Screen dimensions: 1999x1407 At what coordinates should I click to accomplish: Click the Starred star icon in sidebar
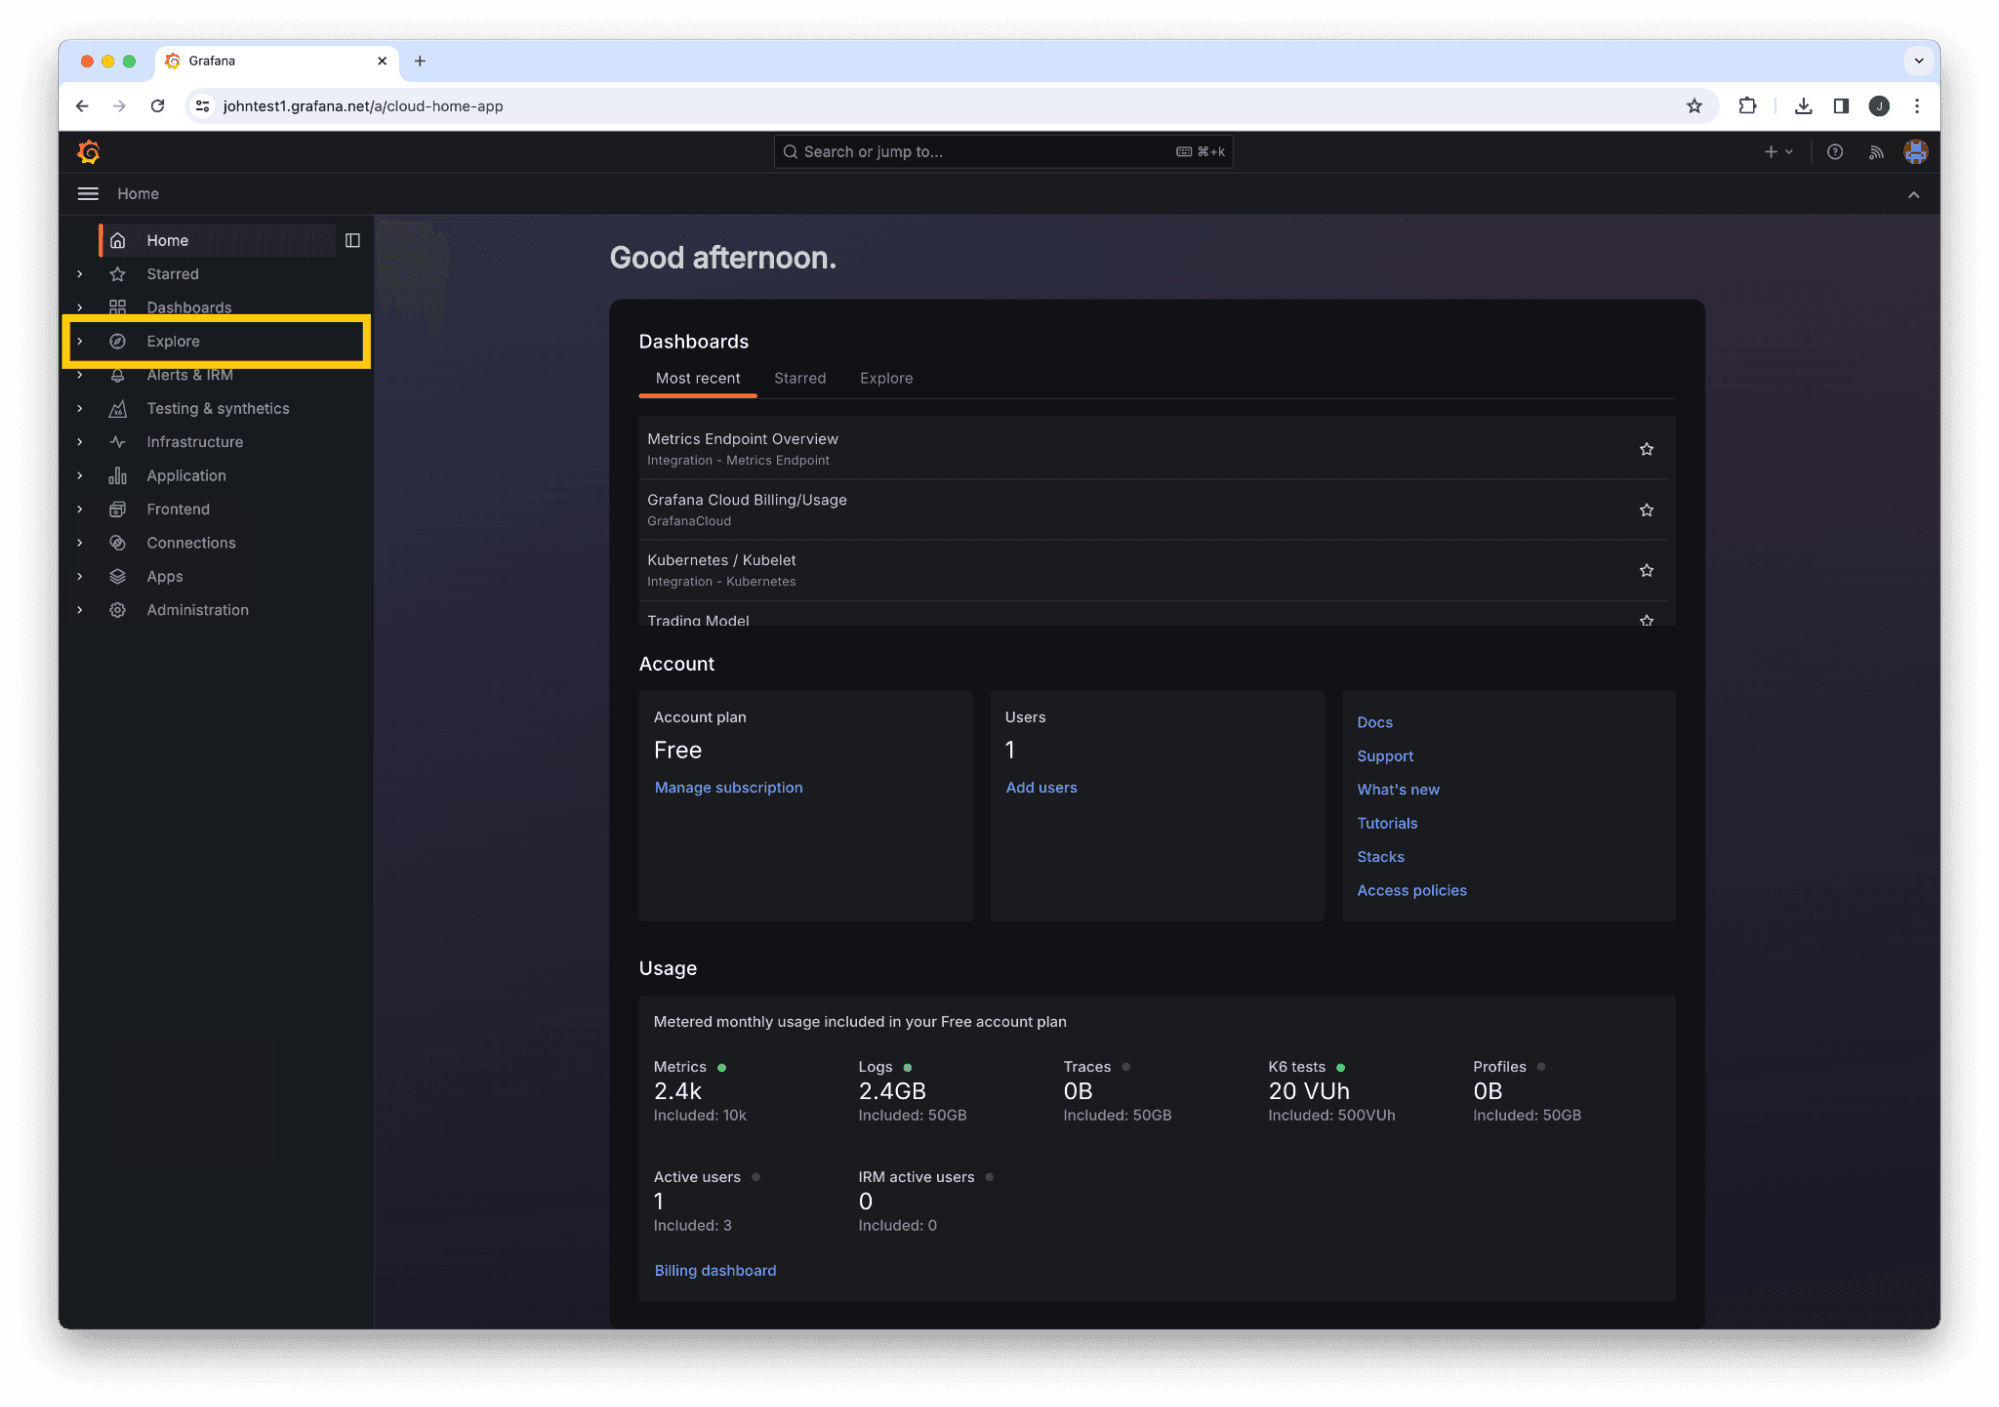pyautogui.click(x=118, y=274)
